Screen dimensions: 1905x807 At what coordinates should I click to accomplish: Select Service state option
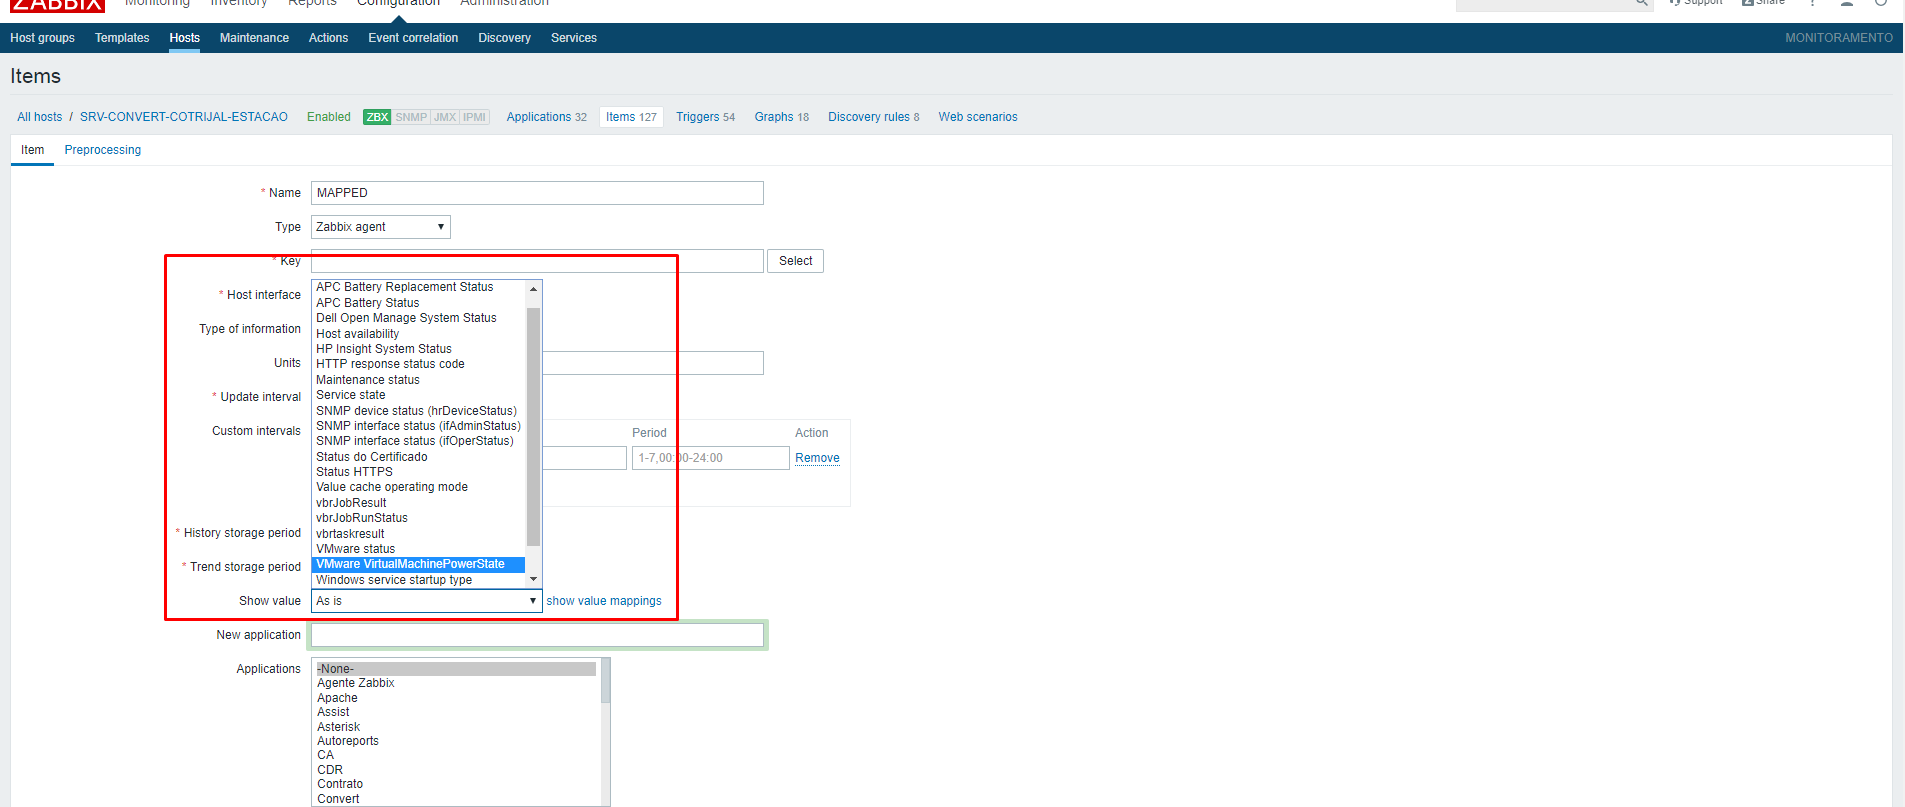pos(419,395)
